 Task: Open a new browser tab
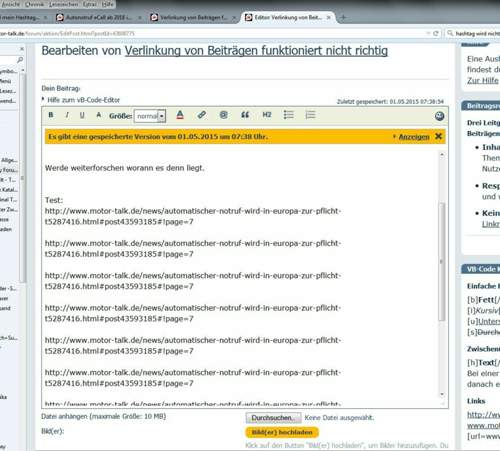343,17
